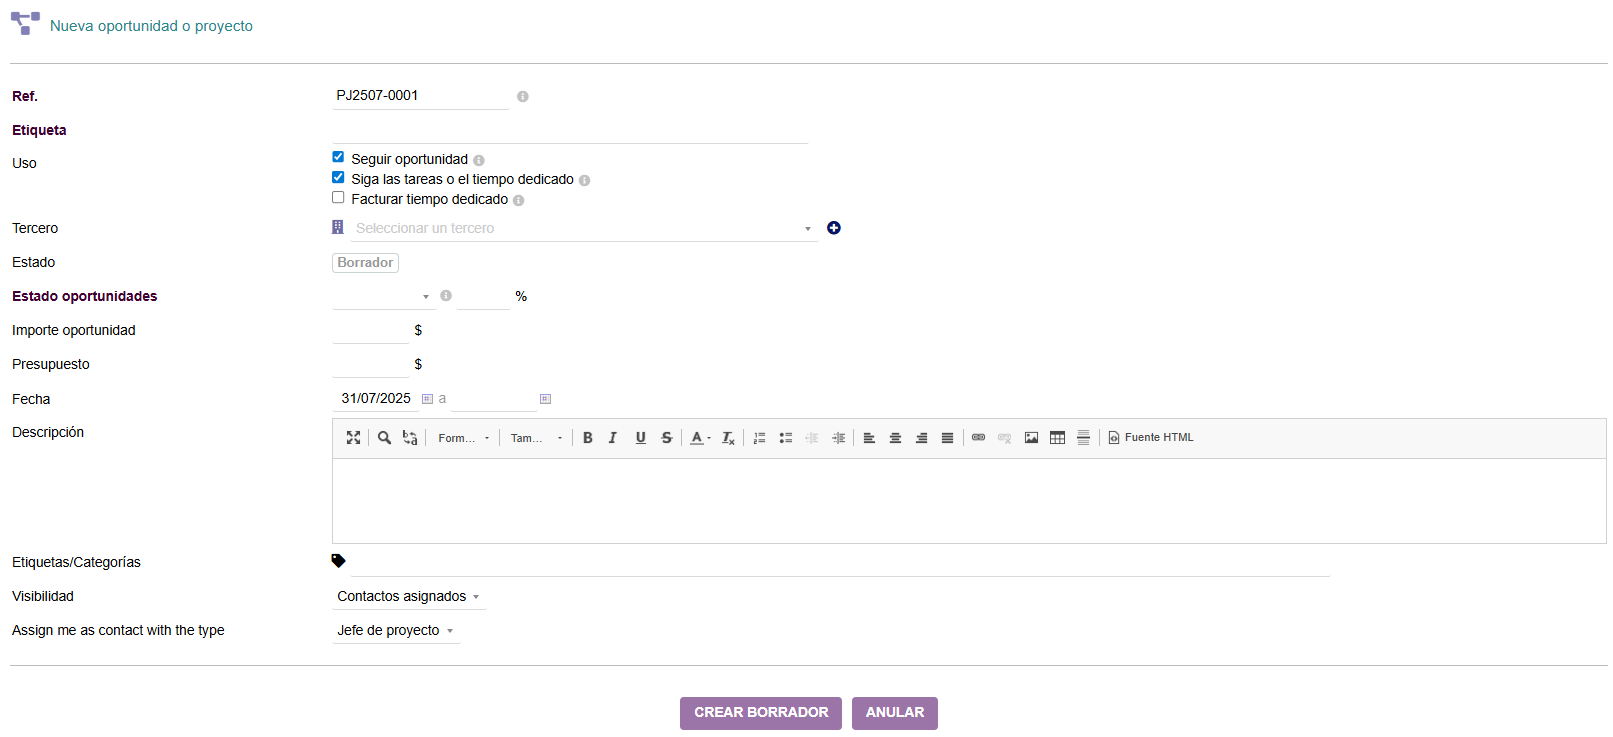
Task: Open the Jefe de proyecto contact type dropdown
Action: tap(395, 631)
